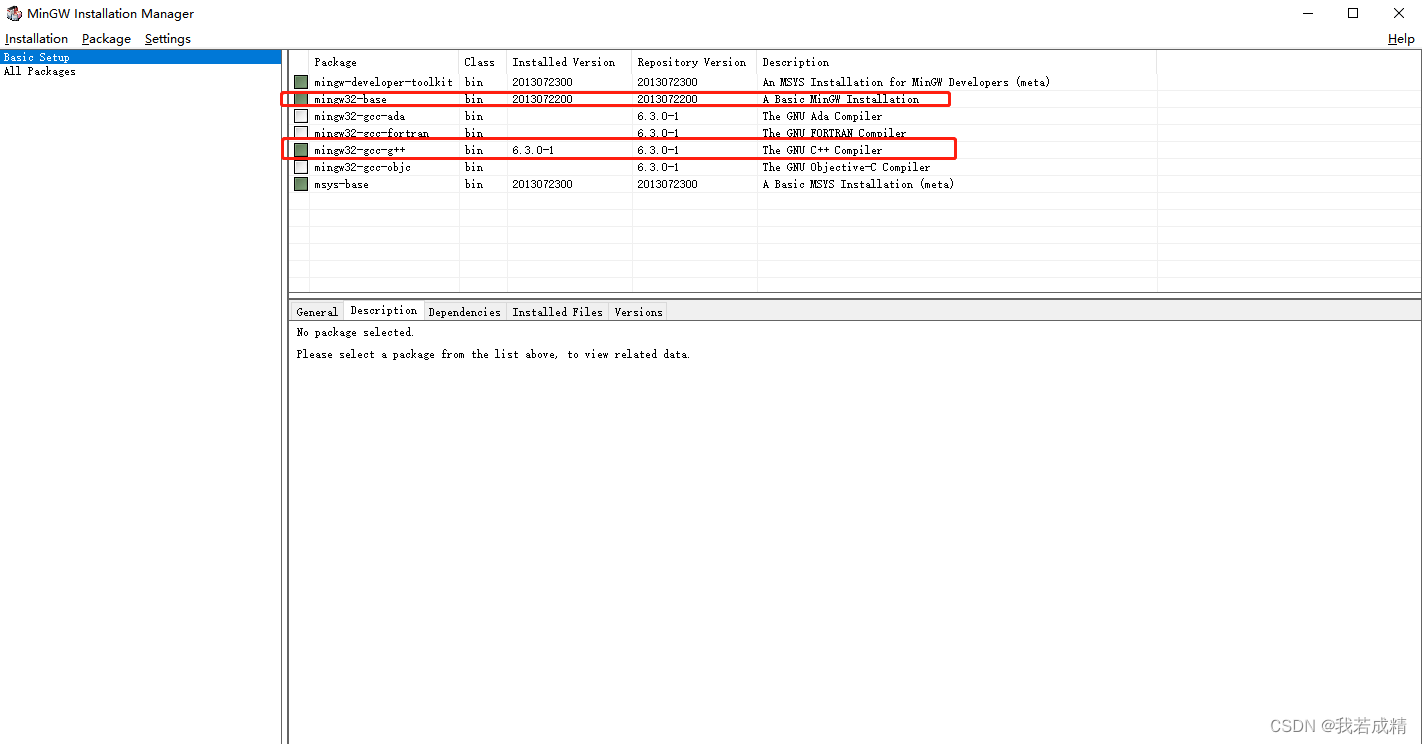The width and height of the screenshot is (1422, 744).
Task: Sort by the Package column header
Action: pyautogui.click(x=384, y=62)
